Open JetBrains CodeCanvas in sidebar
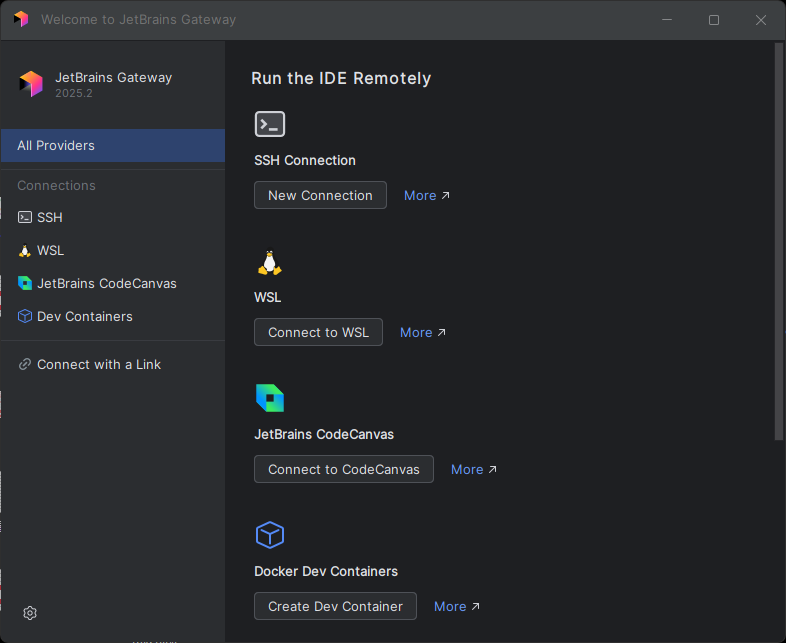The width and height of the screenshot is (786, 643). point(113,283)
